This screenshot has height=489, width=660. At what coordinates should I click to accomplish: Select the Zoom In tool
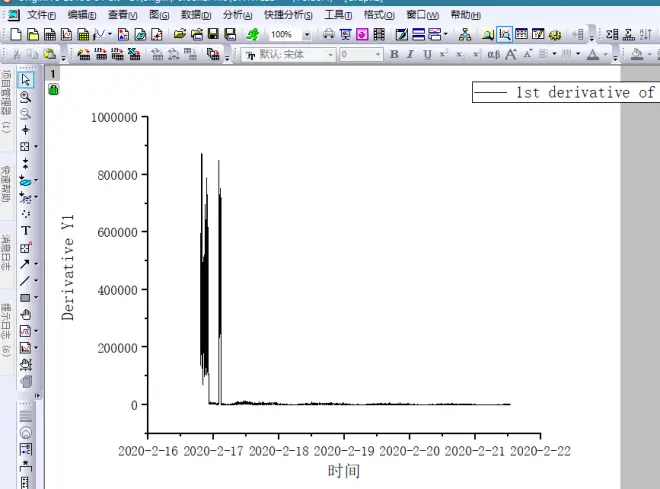coord(25,97)
